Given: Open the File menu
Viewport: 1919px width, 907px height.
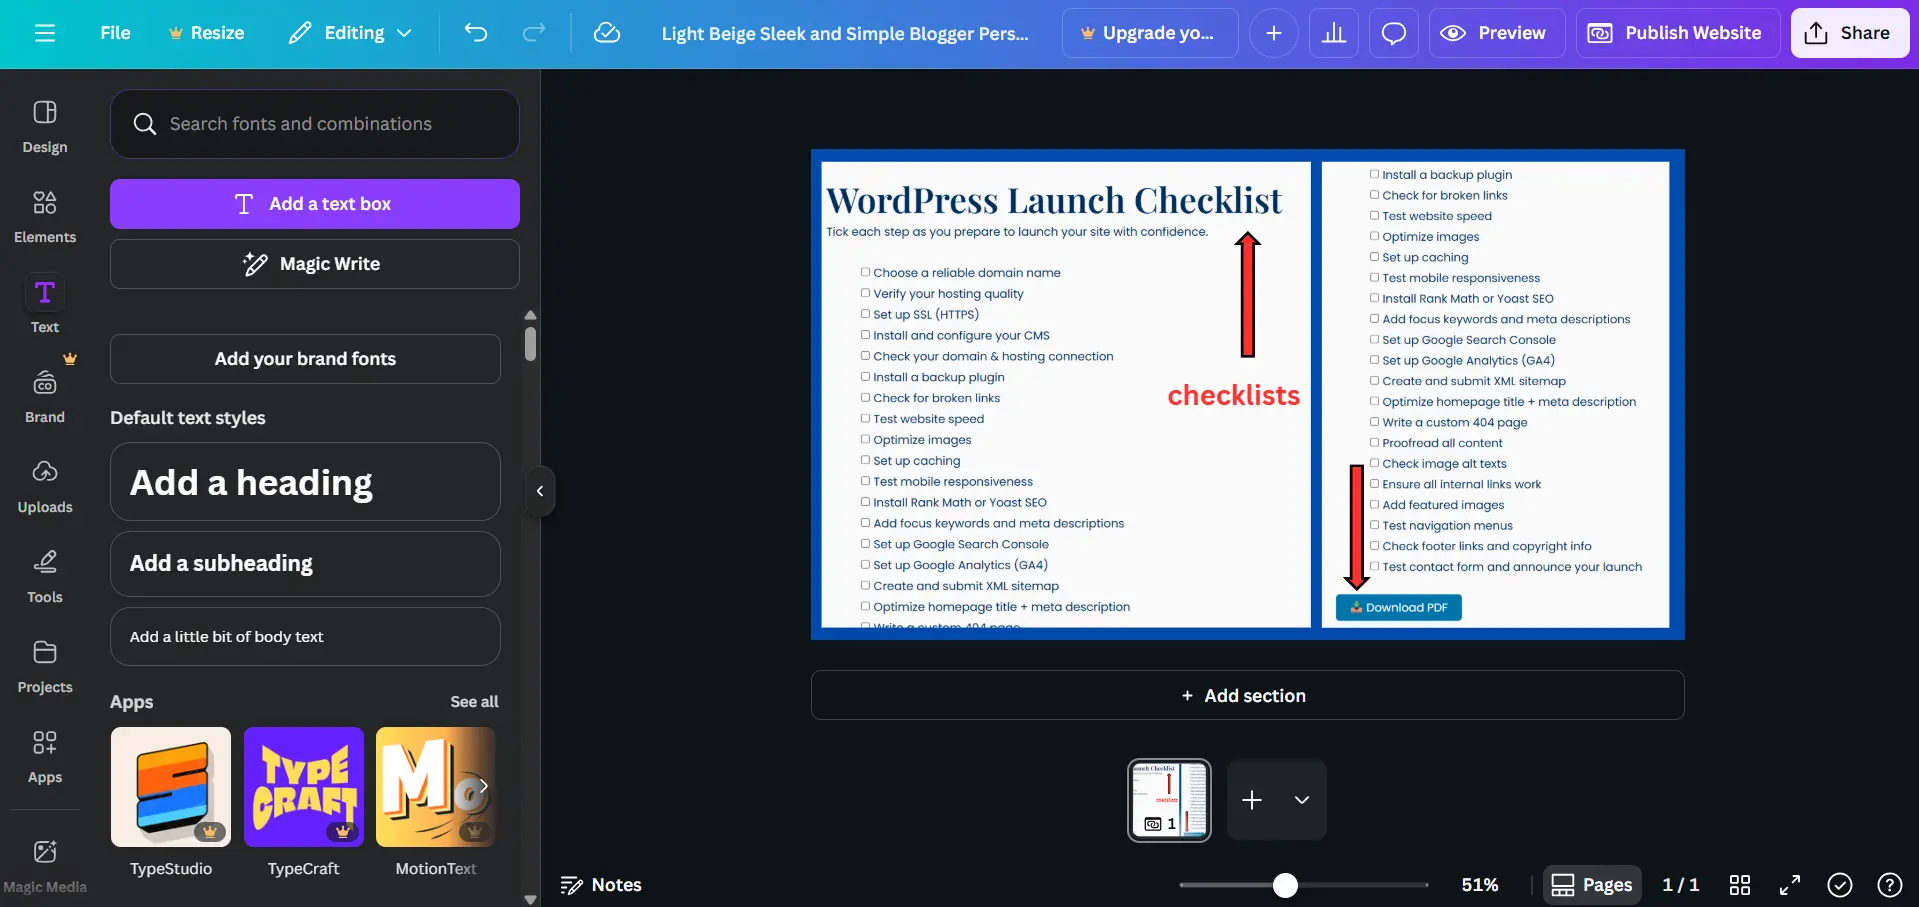Looking at the screenshot, I should click(115, 33).
